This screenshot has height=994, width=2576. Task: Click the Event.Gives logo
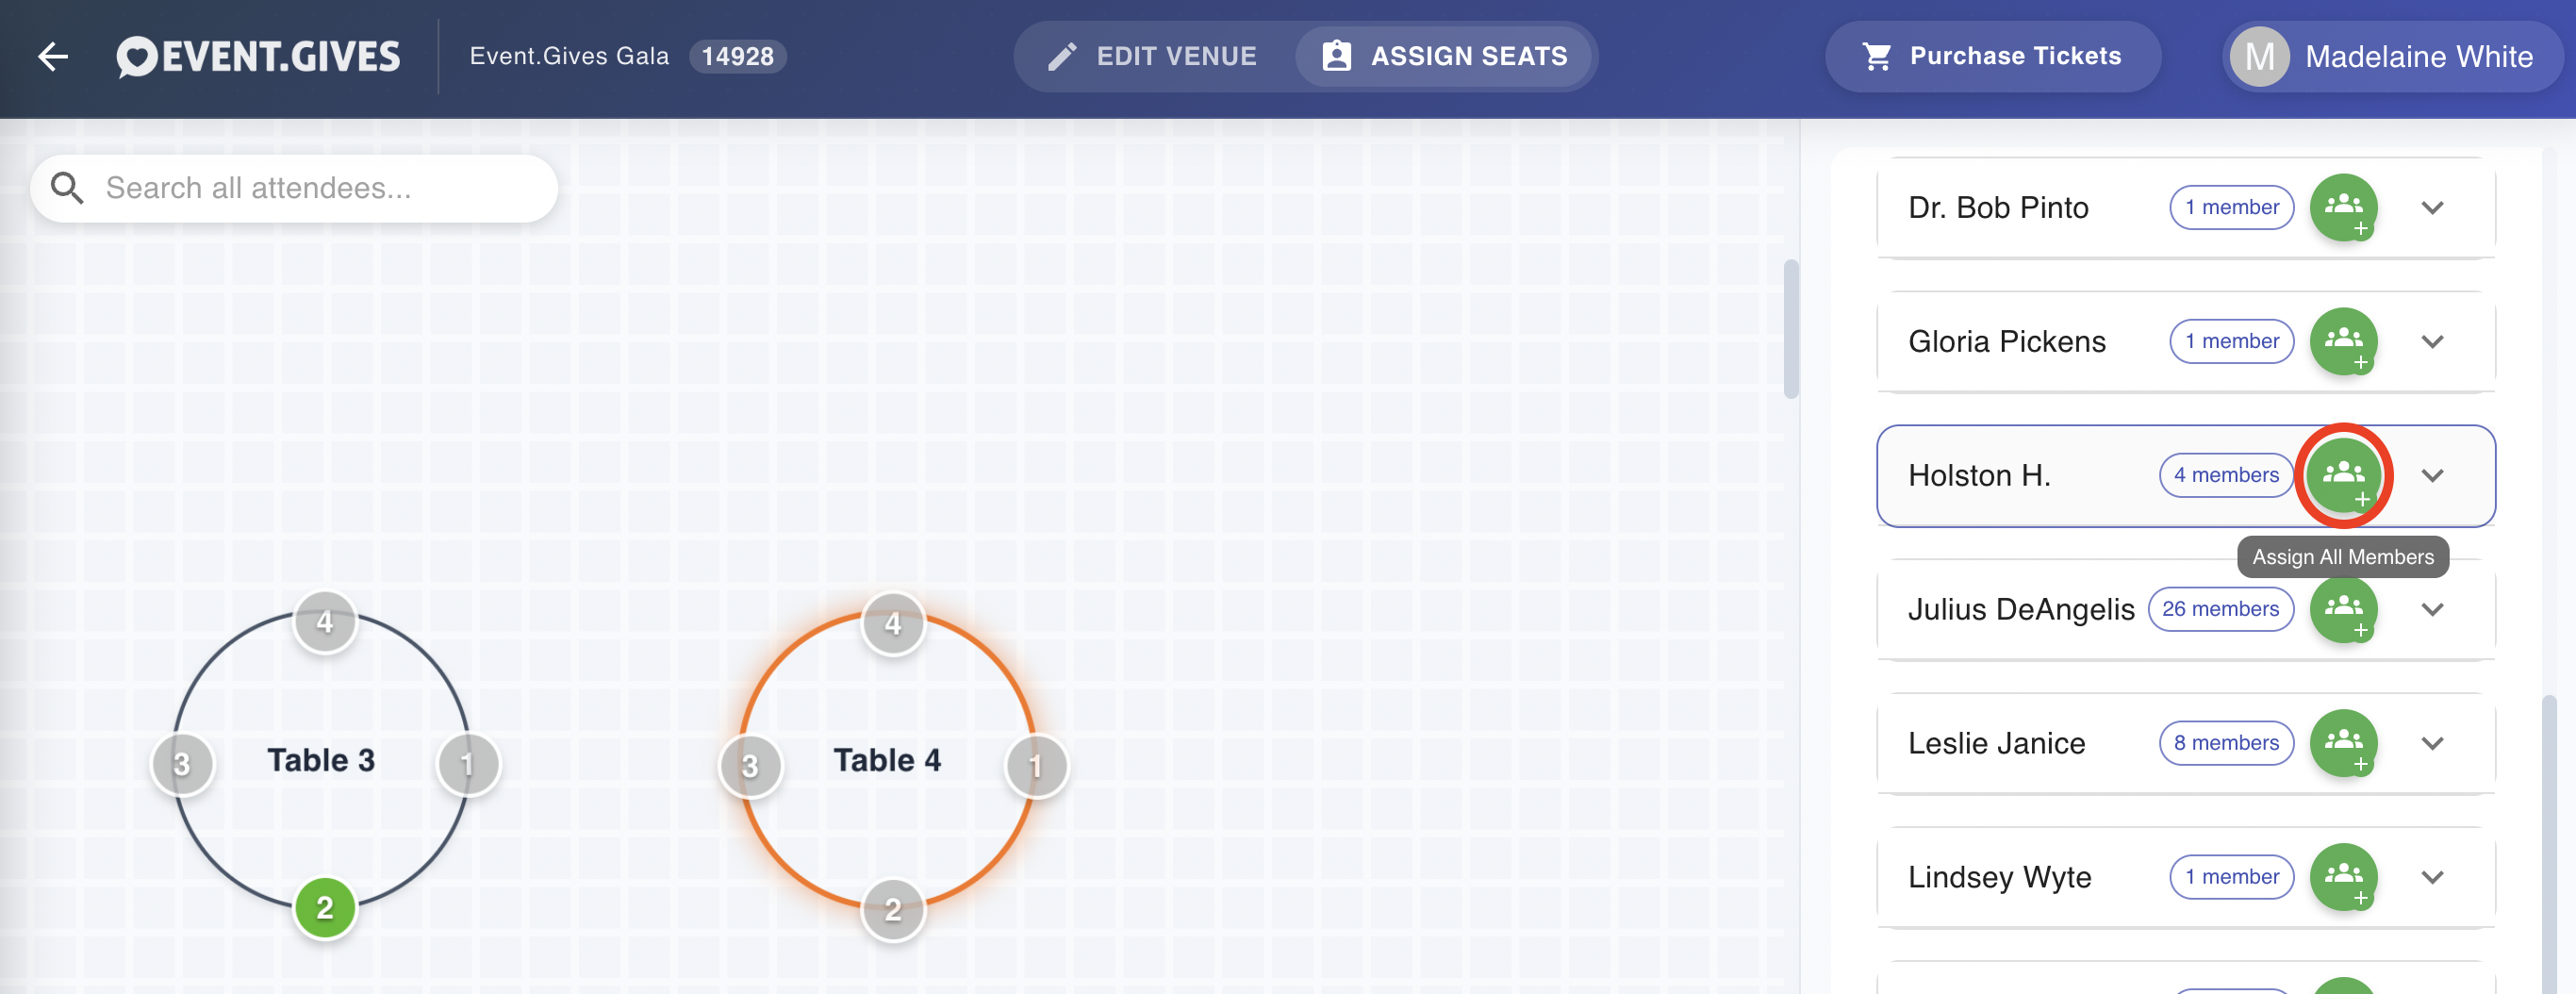click(x=258, y=57)
